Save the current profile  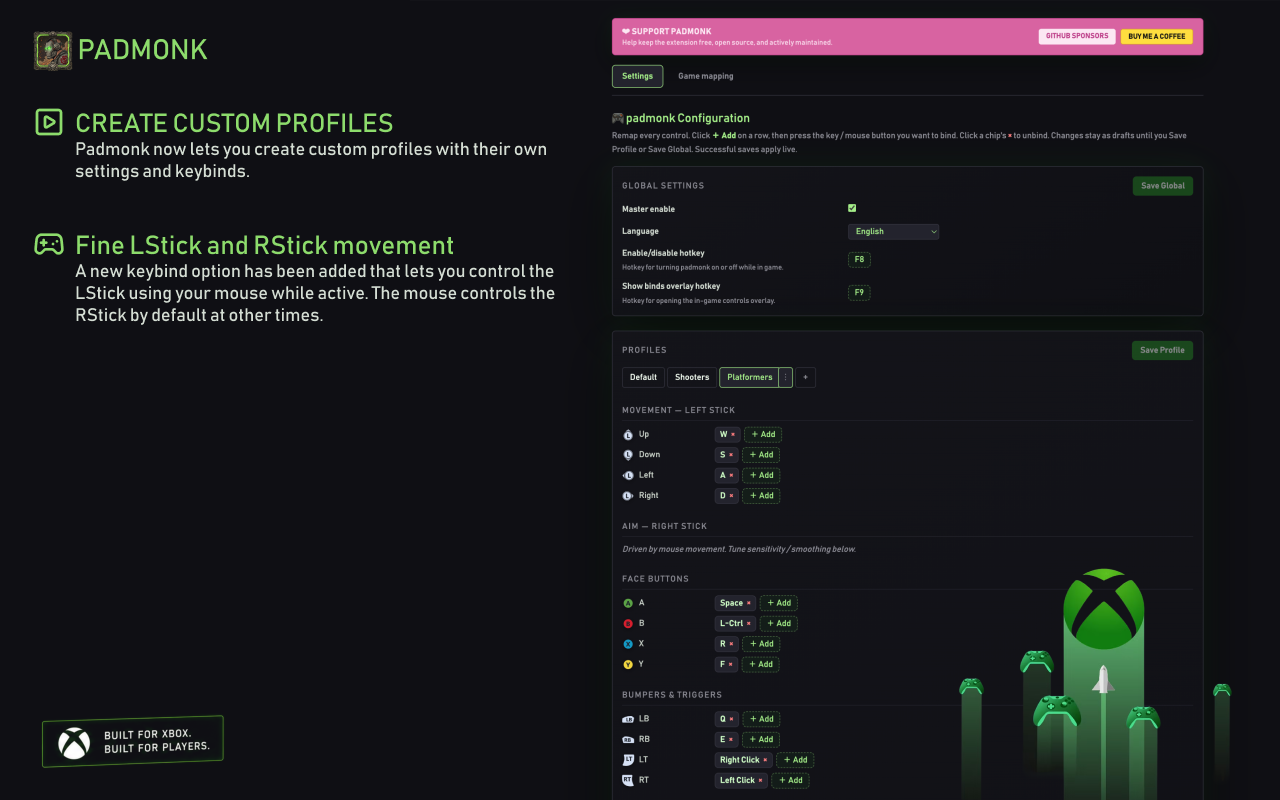[1163, 350]
